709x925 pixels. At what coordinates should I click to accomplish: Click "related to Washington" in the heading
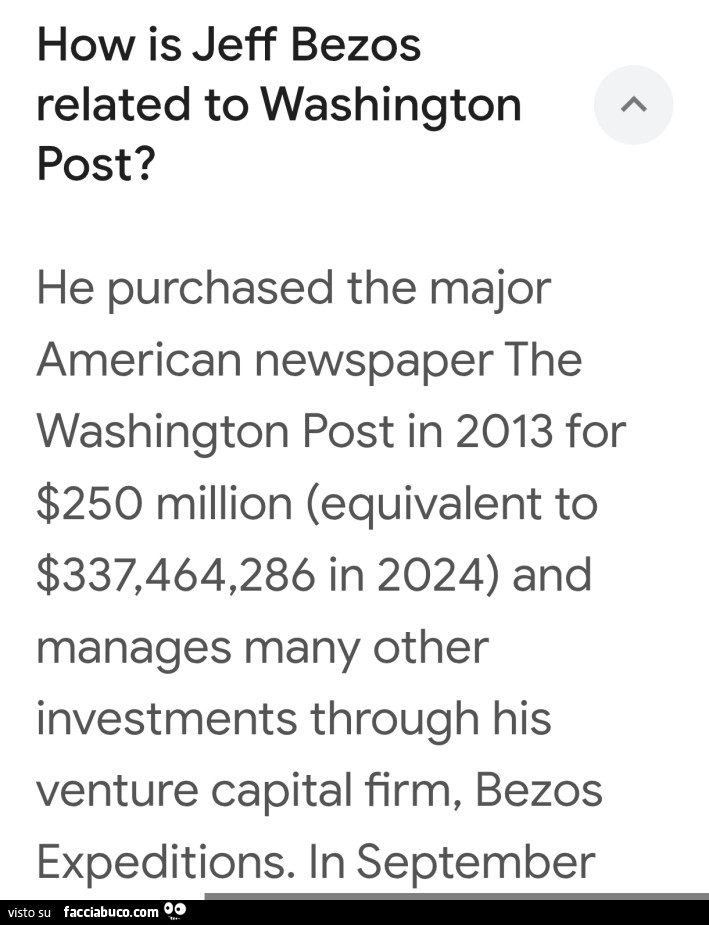(278, 104)
